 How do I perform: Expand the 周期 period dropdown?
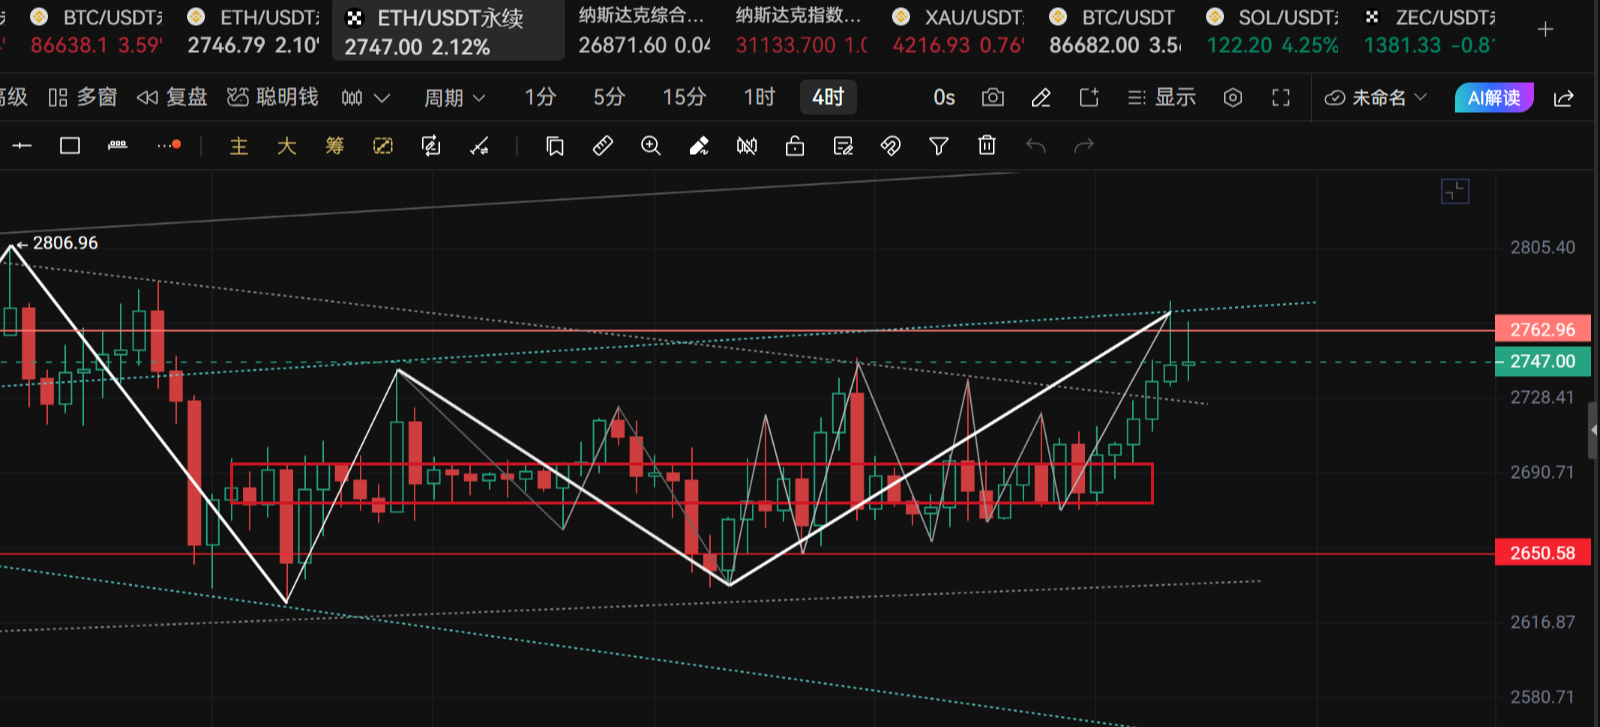[x=454, y=97]
